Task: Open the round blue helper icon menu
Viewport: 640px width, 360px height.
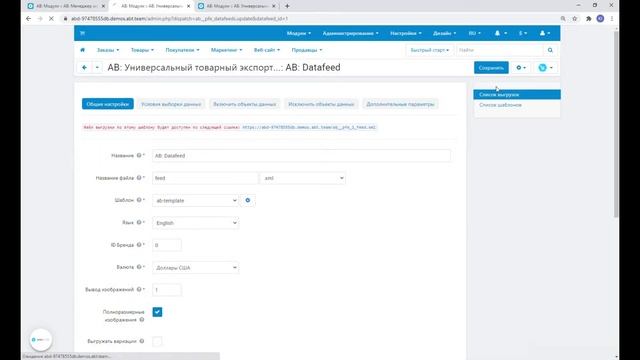Action: pos(545,68)
